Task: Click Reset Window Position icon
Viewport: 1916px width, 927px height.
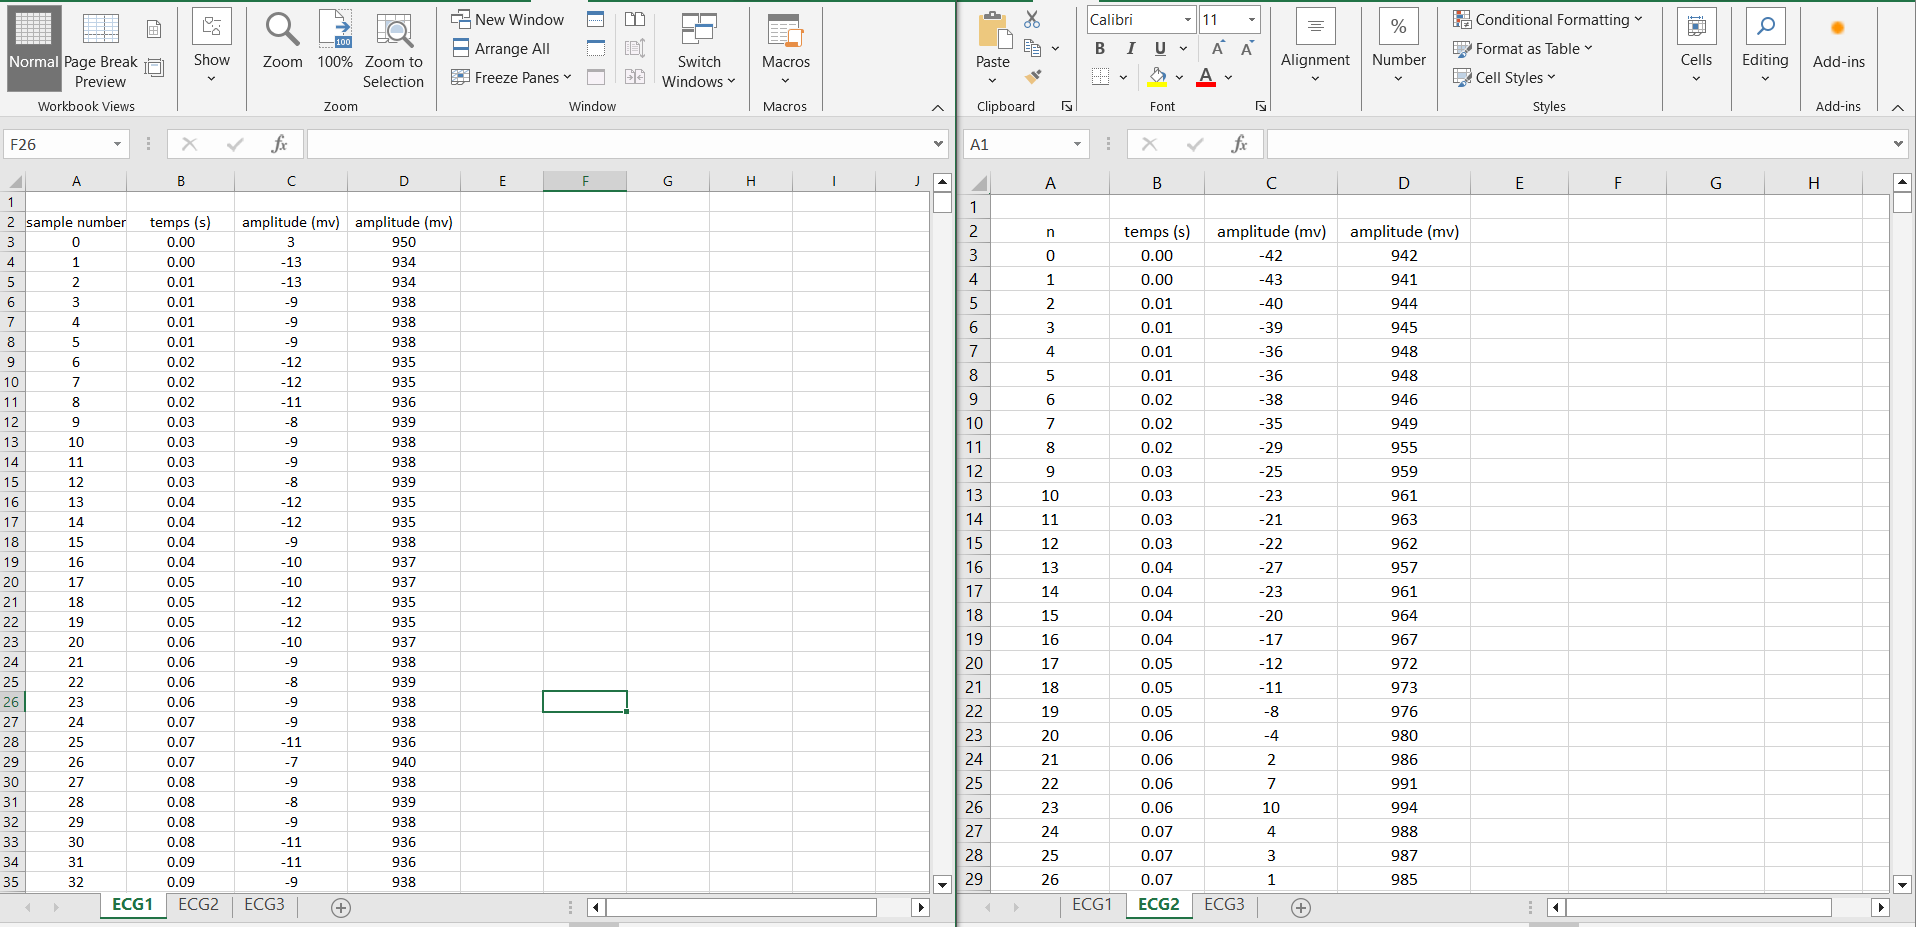Action: pyautogui.click(x=635, y=77)
